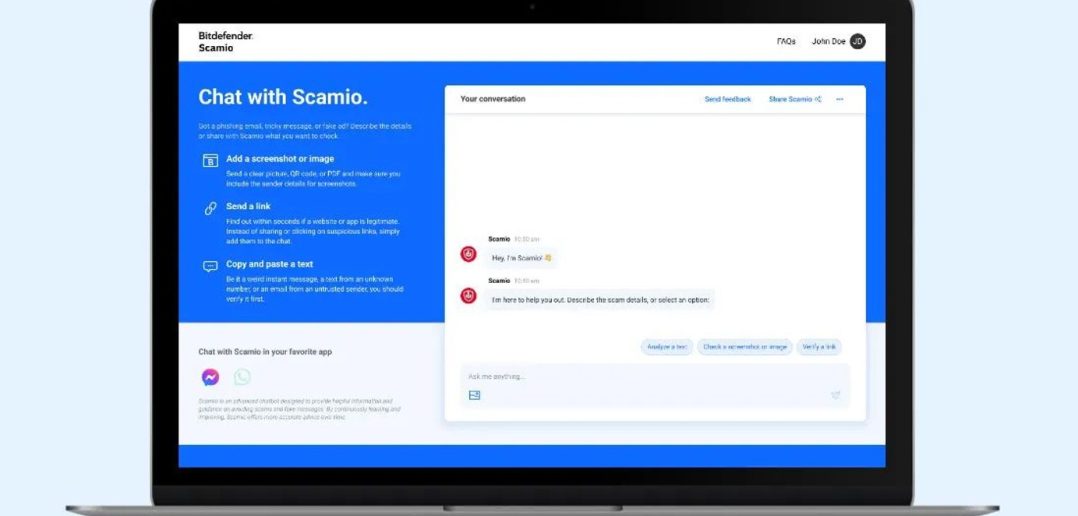Image resolution: width=1078 pixels, height=516 pixels.
Task: Open Scamio chat in Facebook Messenger
Action: coord(210,377)
